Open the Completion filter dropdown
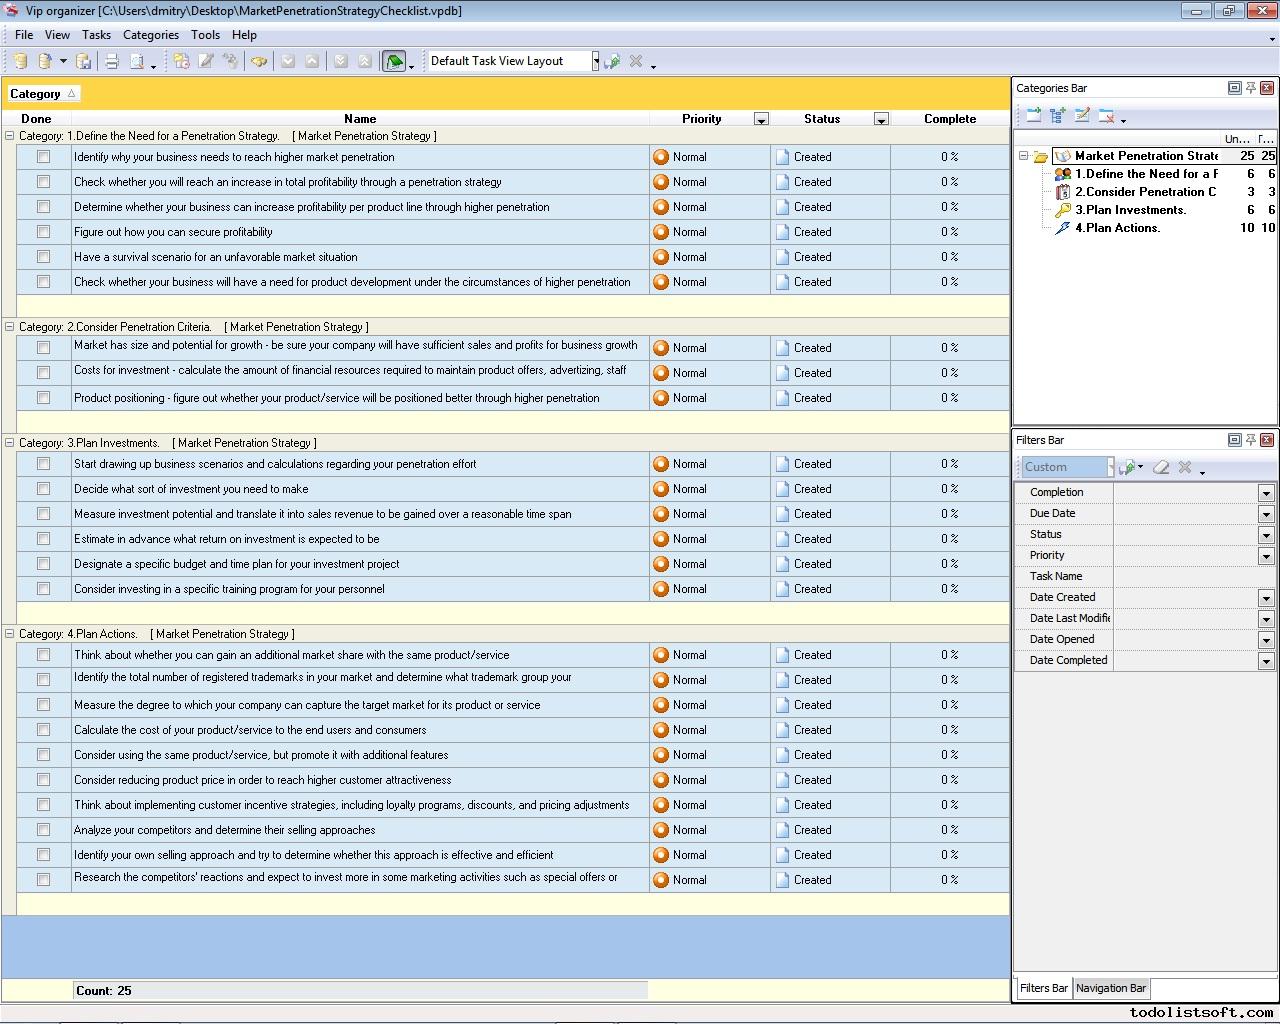The height and width of the screenshot is (1024, 1280). click(x=1265, y=493)
